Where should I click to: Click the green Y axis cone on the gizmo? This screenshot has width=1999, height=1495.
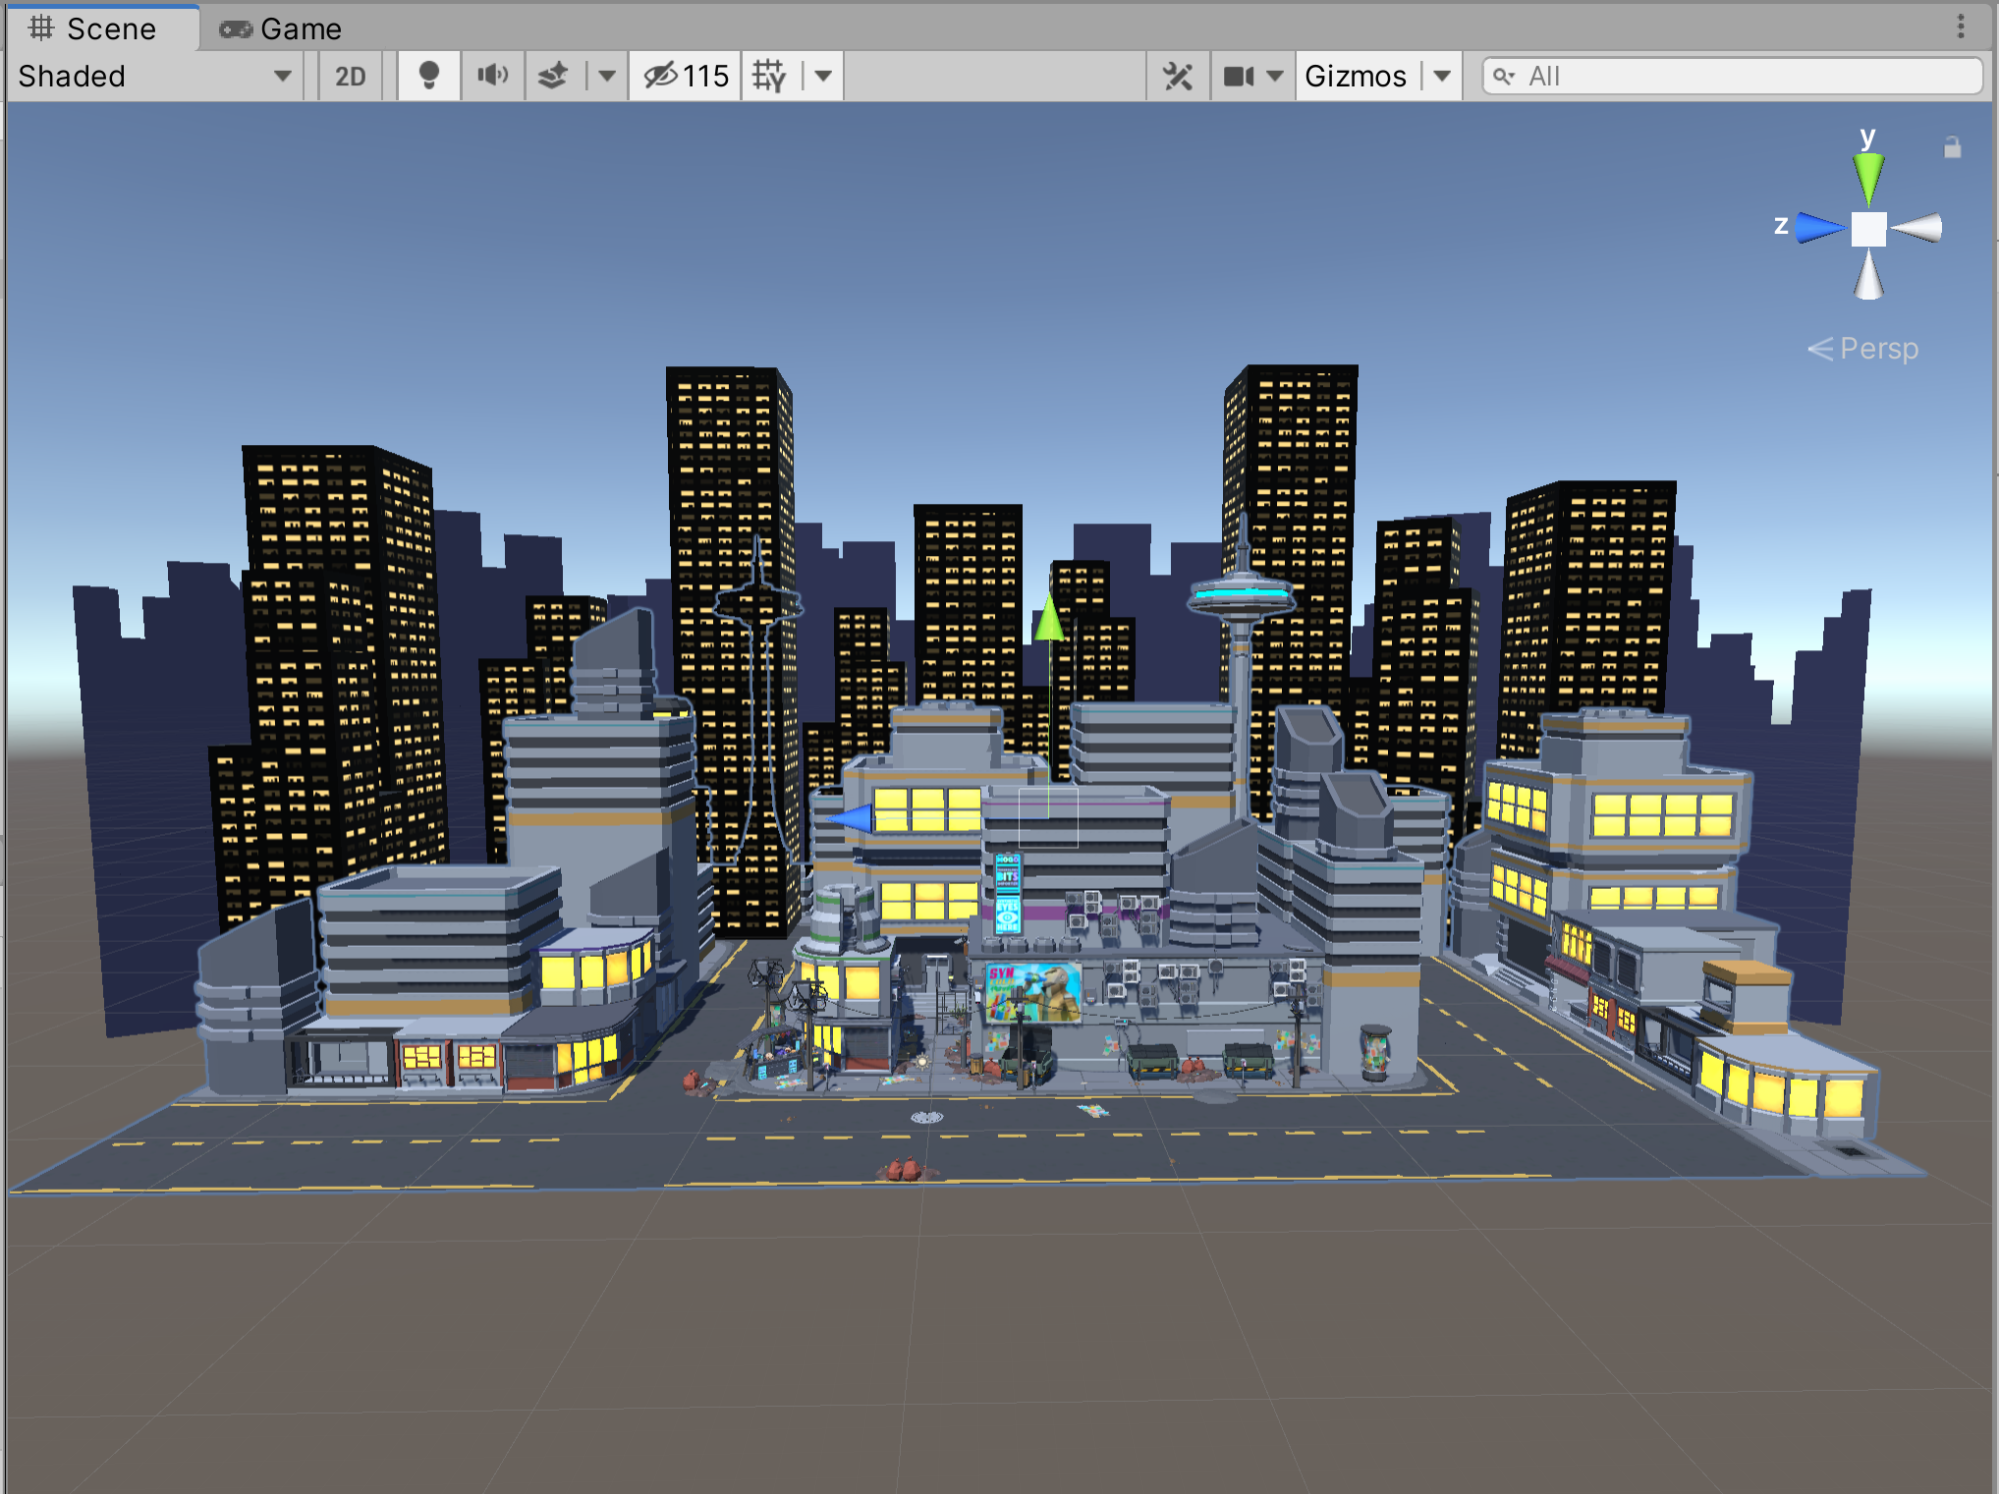(x=1868, y=178)
